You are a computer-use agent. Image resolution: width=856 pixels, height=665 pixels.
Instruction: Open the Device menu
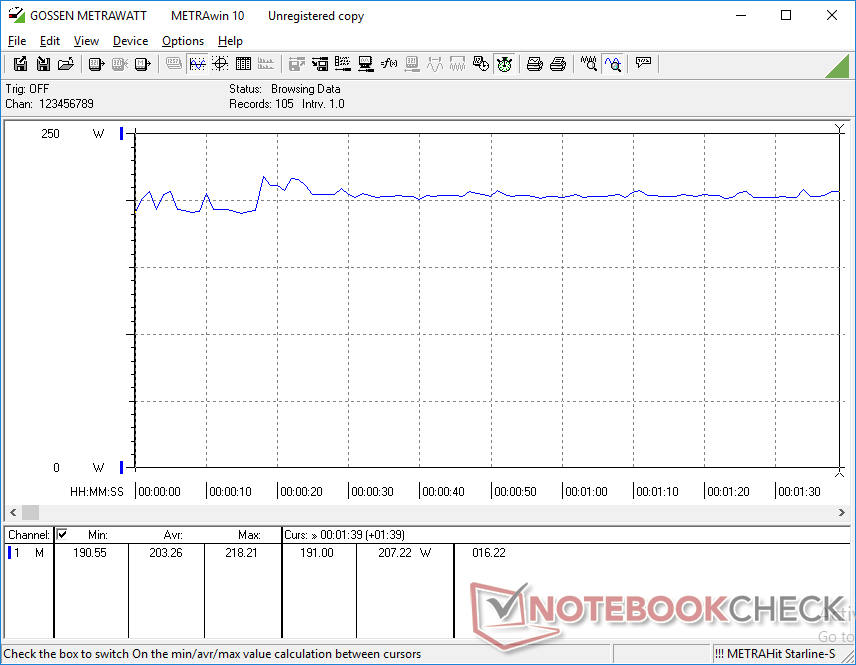click(130, 41)
